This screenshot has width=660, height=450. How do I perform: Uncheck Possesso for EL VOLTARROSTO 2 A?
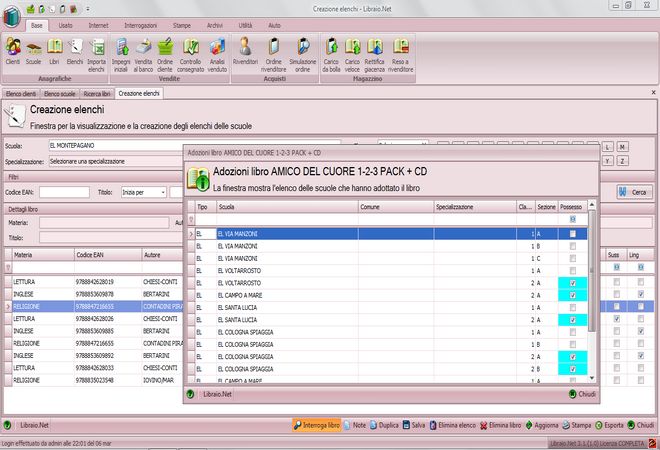click(x=572, y=283)
